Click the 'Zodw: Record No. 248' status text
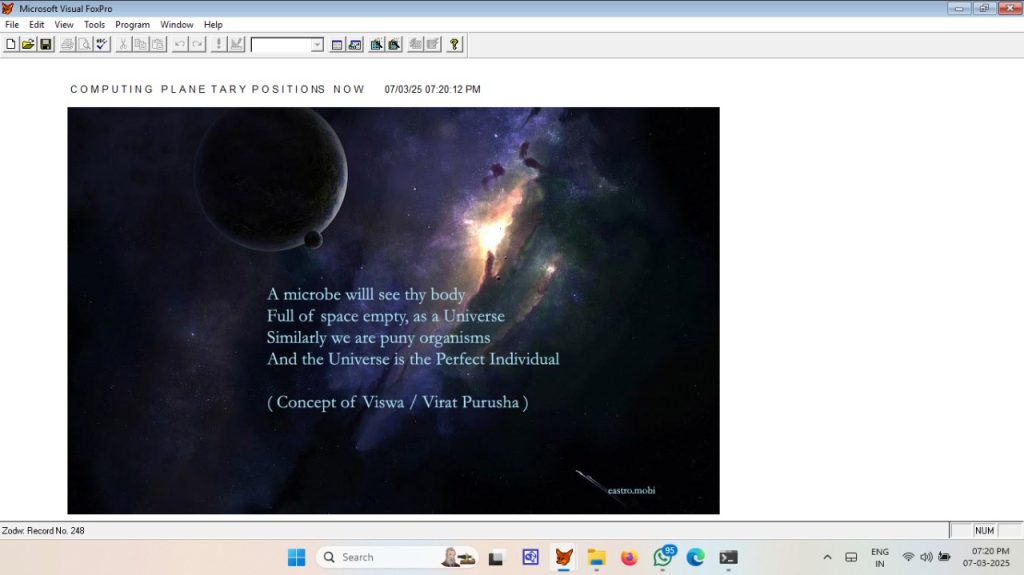This screenshot has width=1024, height=575. (43, 531)
